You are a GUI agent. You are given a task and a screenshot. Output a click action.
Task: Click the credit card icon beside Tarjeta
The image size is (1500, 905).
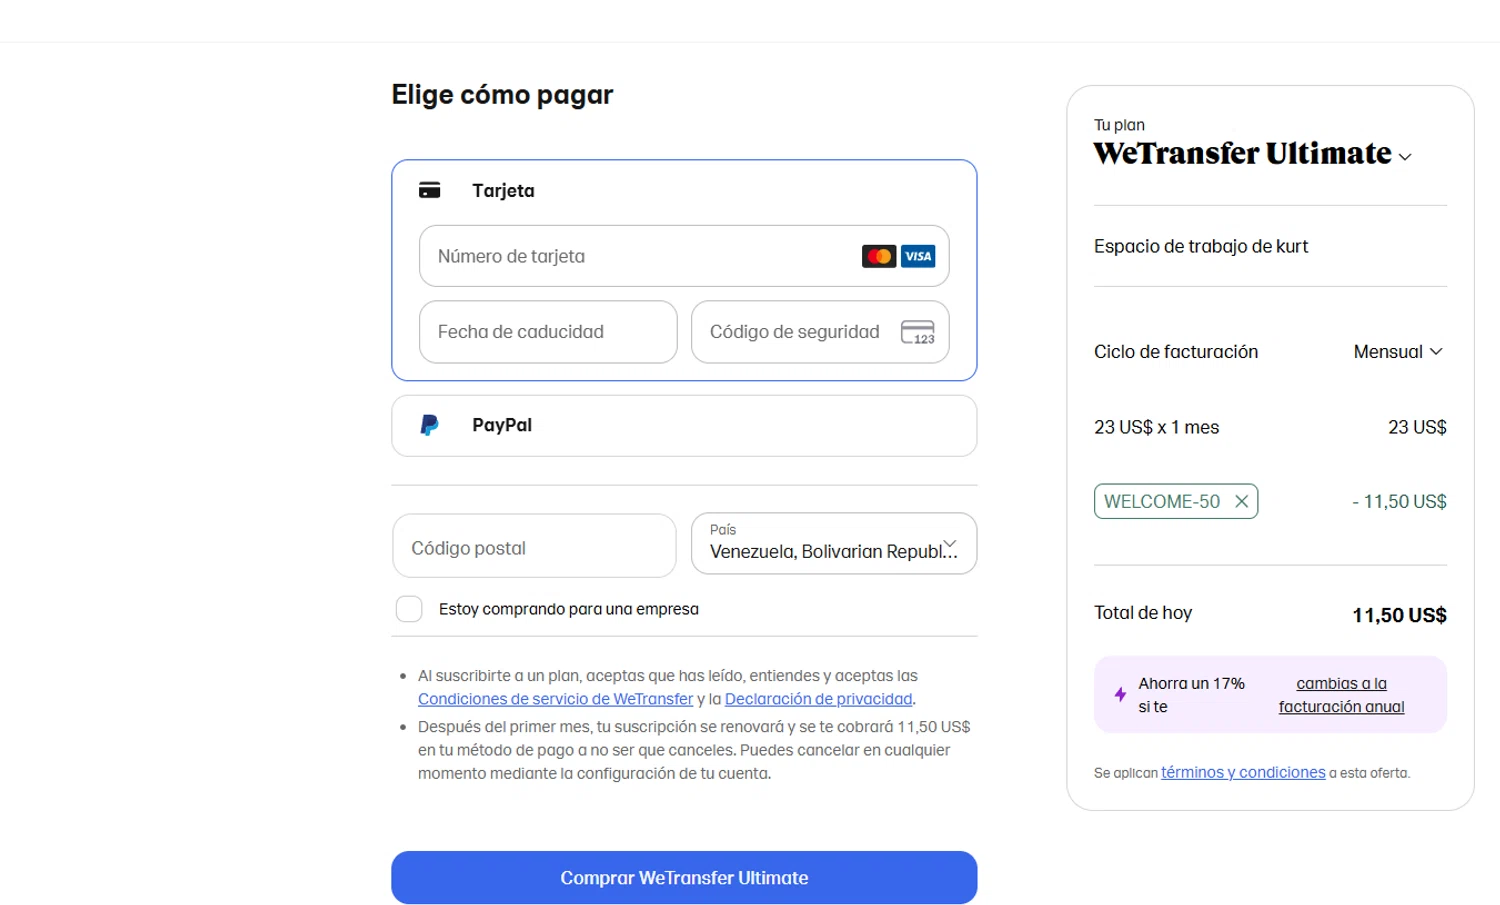pos(430,190)
